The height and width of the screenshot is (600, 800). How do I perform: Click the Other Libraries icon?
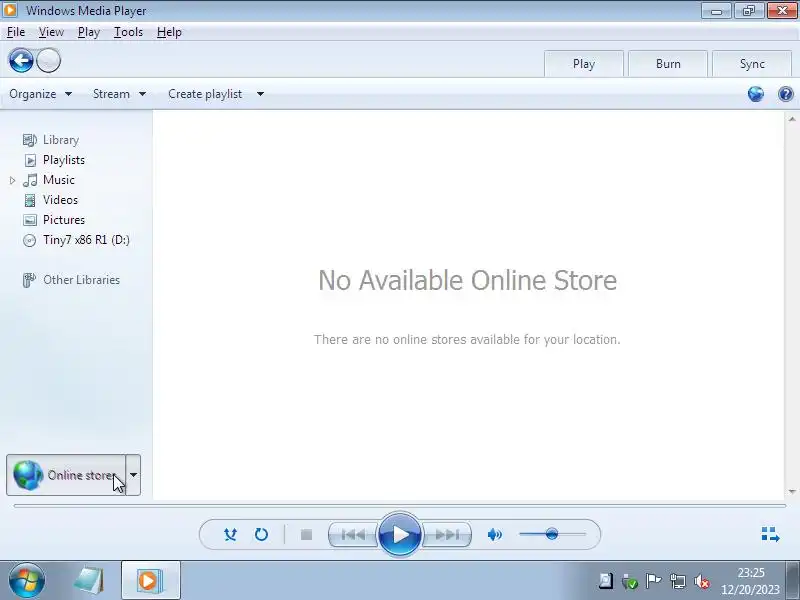(x=29, y=280)
